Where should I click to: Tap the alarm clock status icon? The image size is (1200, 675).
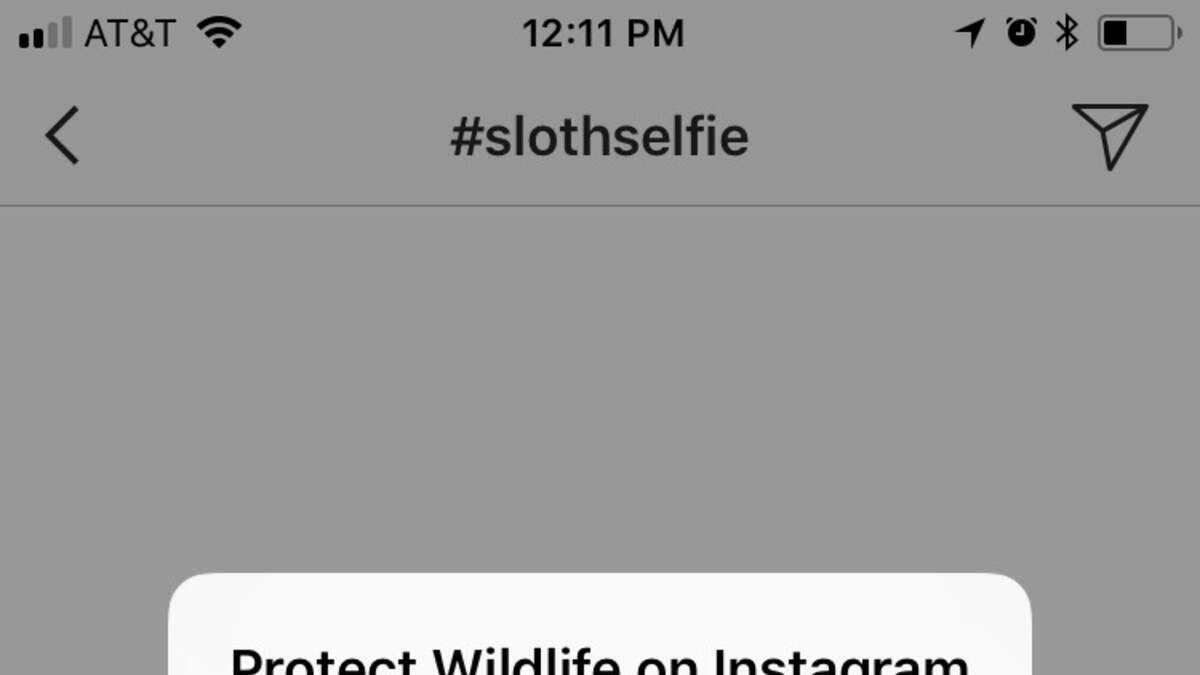[x=1021, y=33]
